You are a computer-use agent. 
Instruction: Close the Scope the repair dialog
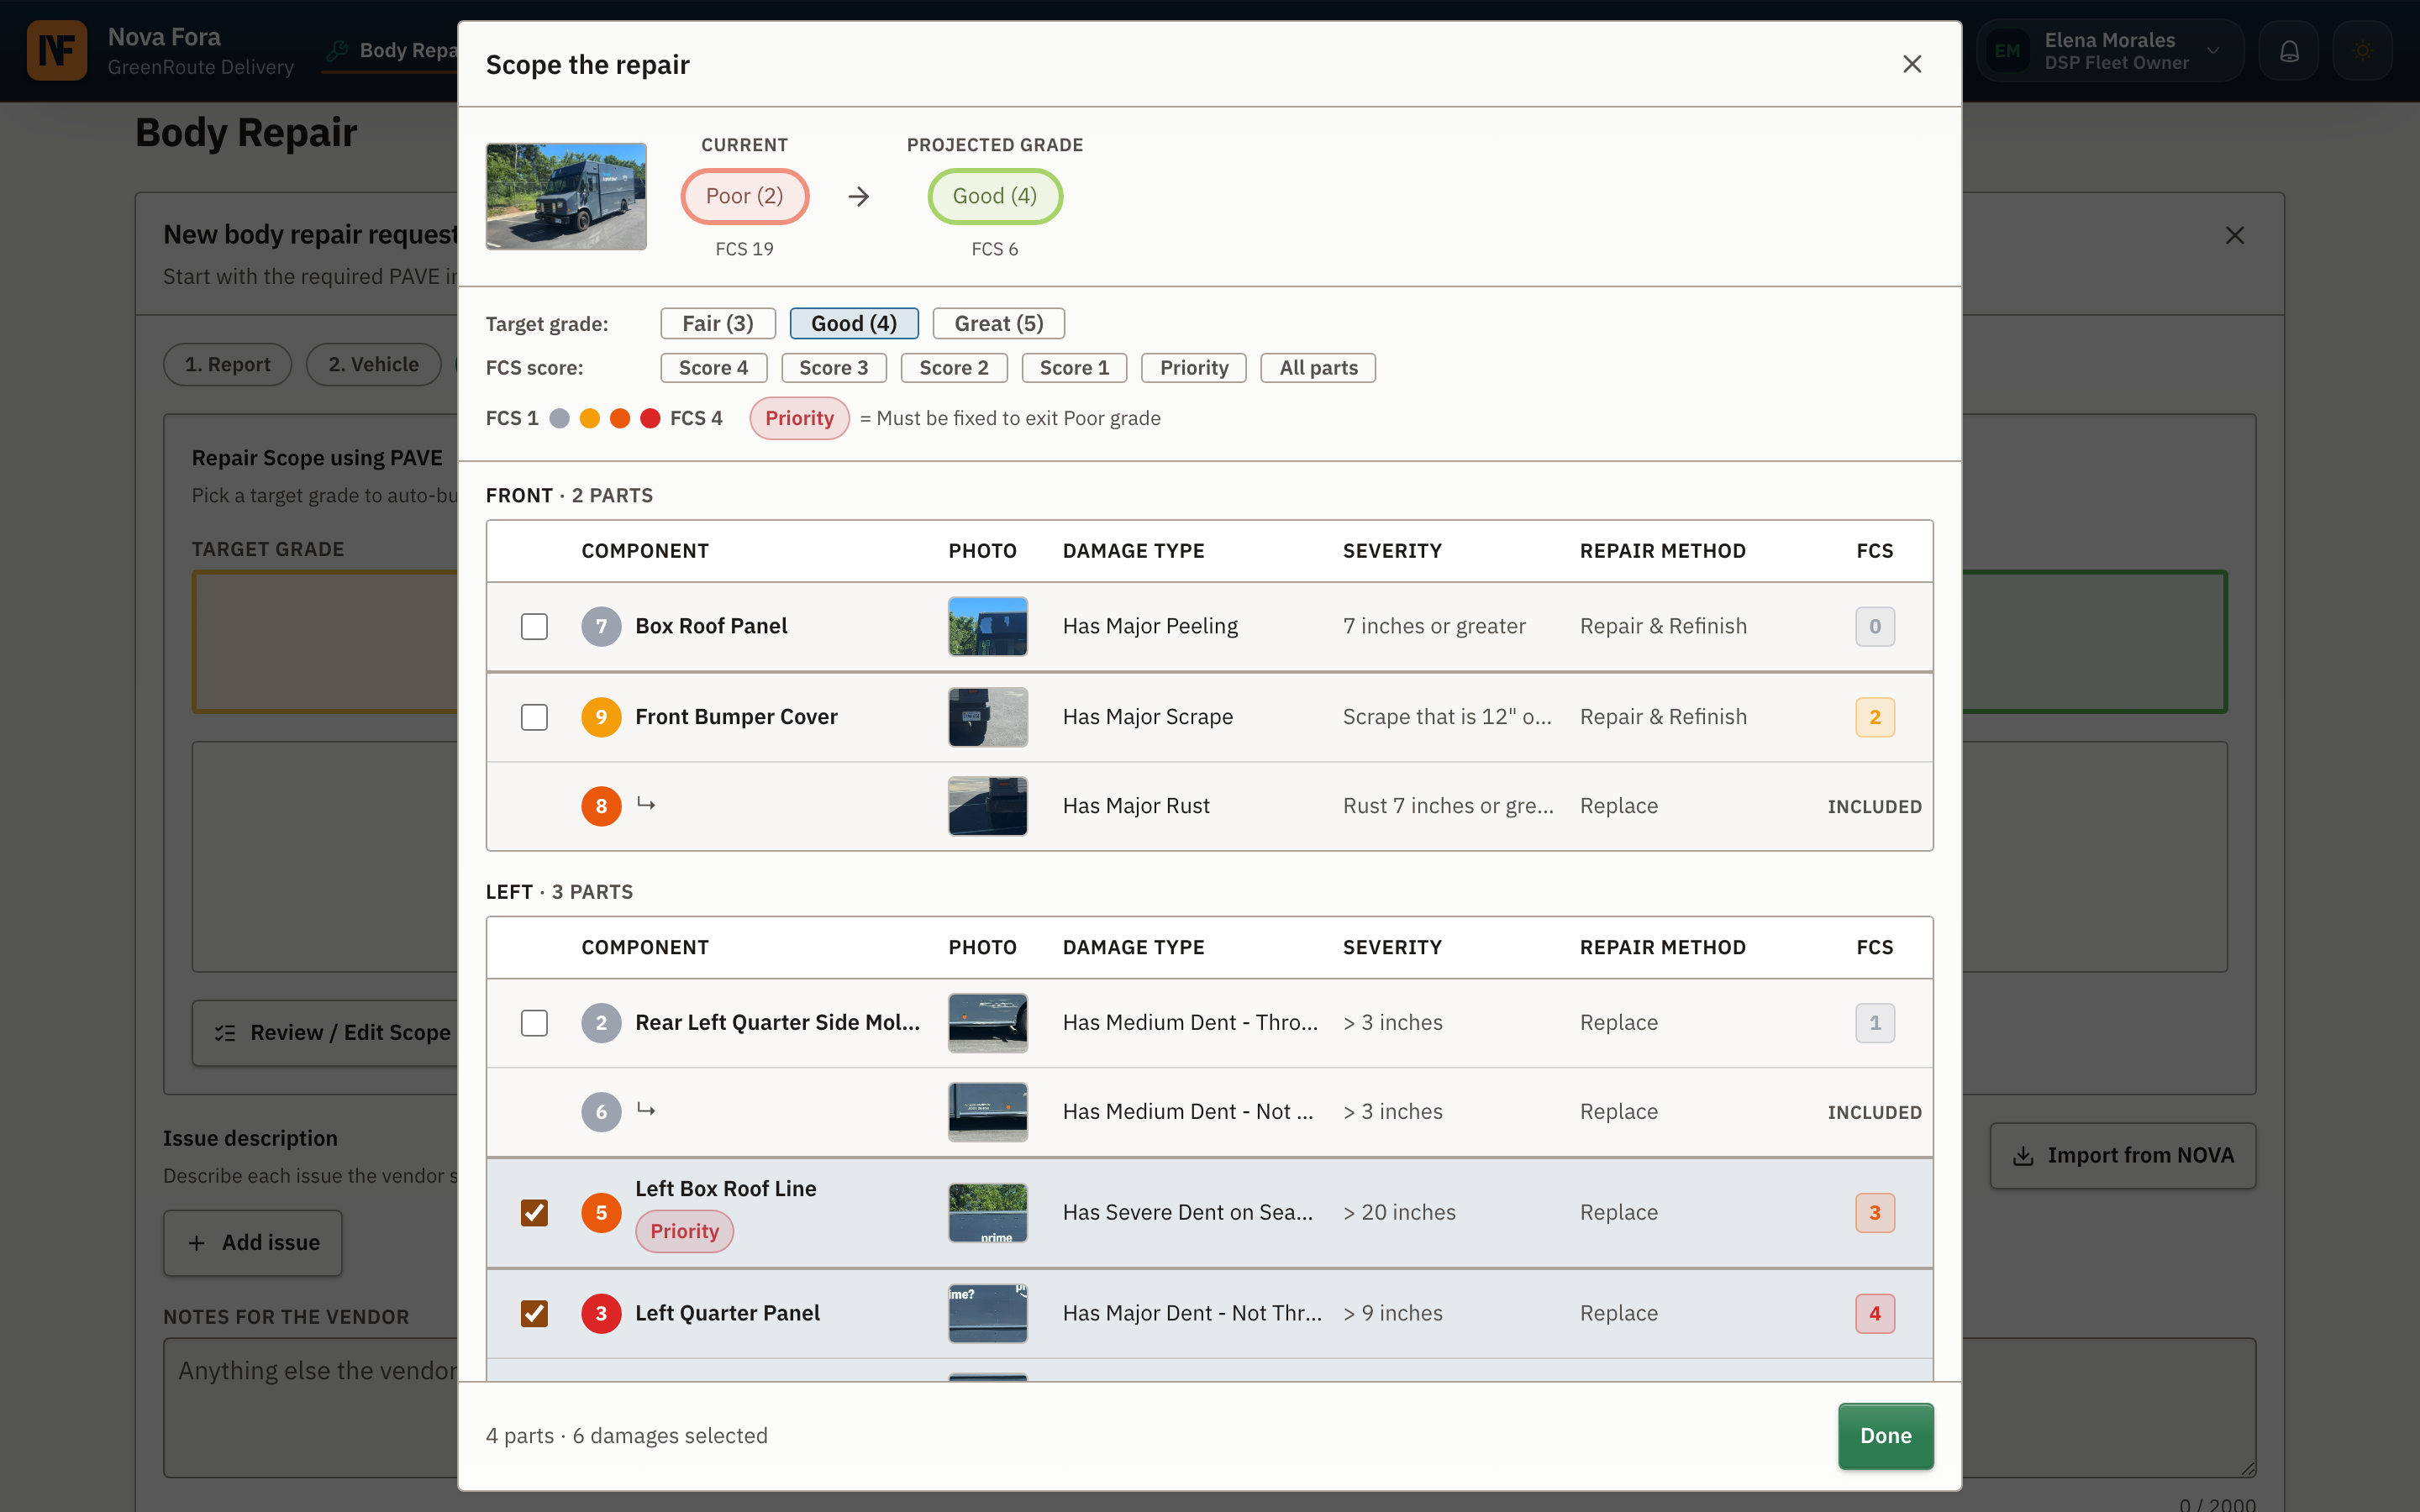coord(1912,64)
